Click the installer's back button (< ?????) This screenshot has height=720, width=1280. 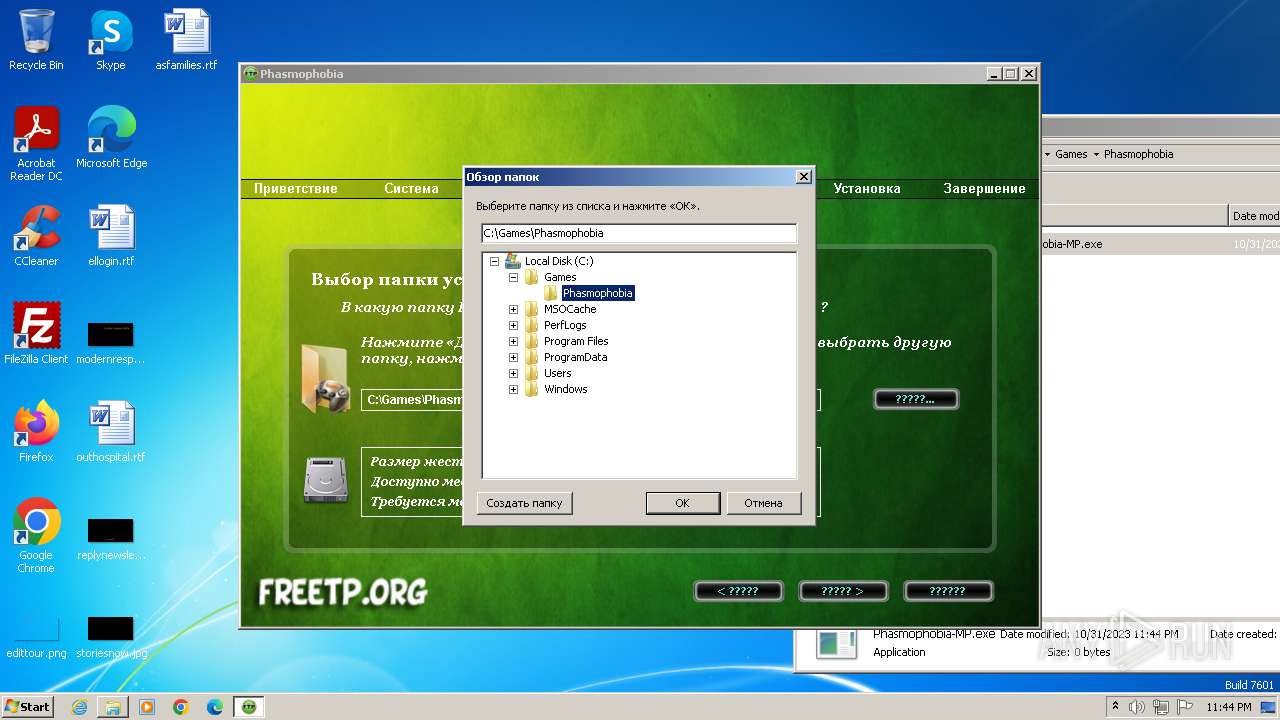click(738, 591)
